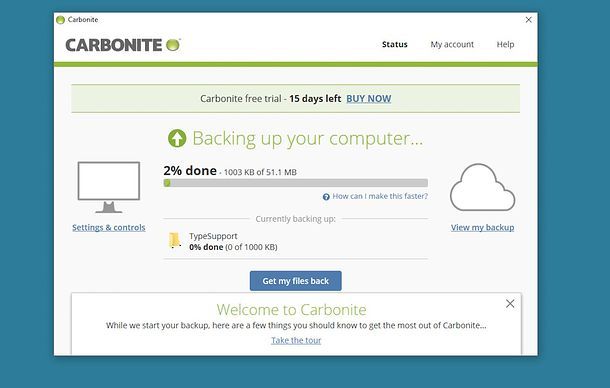Screen dimensions: 610x388
Task: Dismiss the Welcome to Carbonite panel
Action: [510, 304]
